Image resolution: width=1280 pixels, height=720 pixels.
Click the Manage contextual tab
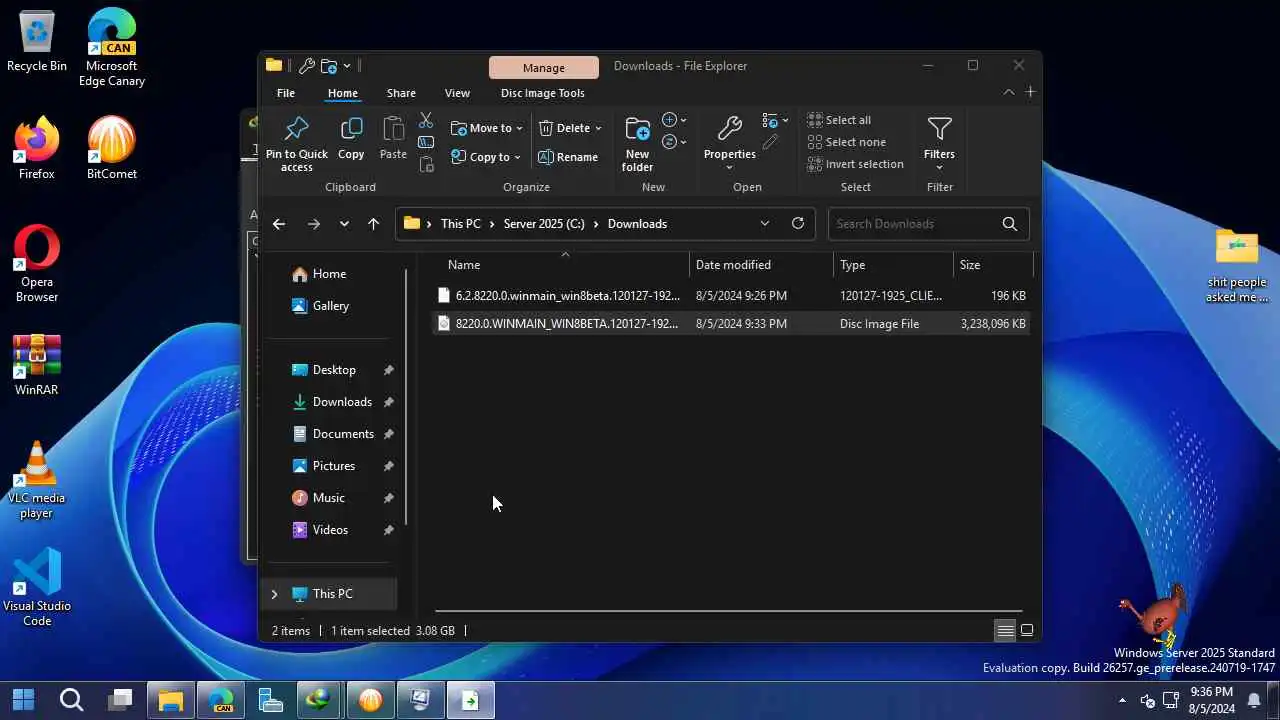click(x=544, y=67)
